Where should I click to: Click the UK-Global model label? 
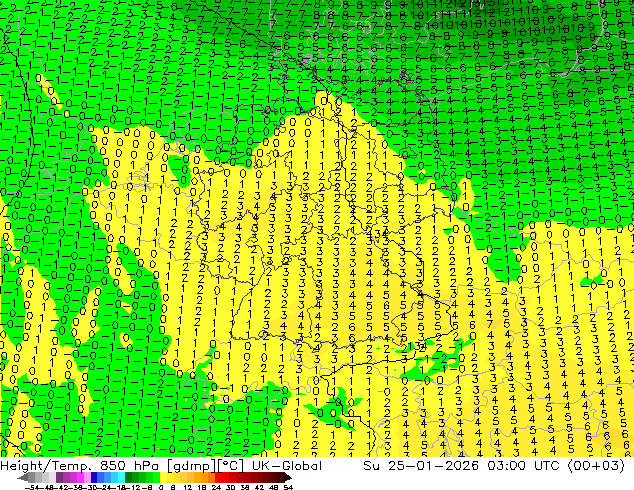click(287, 466)
